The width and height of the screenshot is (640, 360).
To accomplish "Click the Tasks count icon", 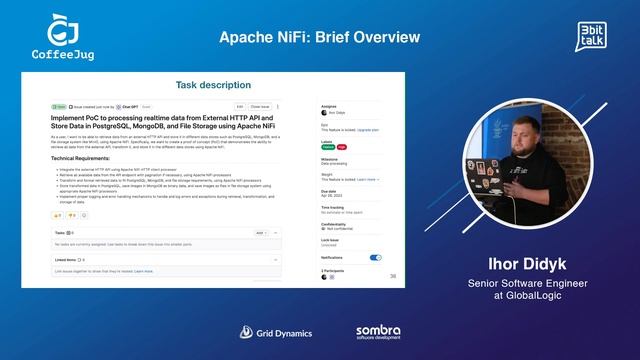I will (69, 233).
